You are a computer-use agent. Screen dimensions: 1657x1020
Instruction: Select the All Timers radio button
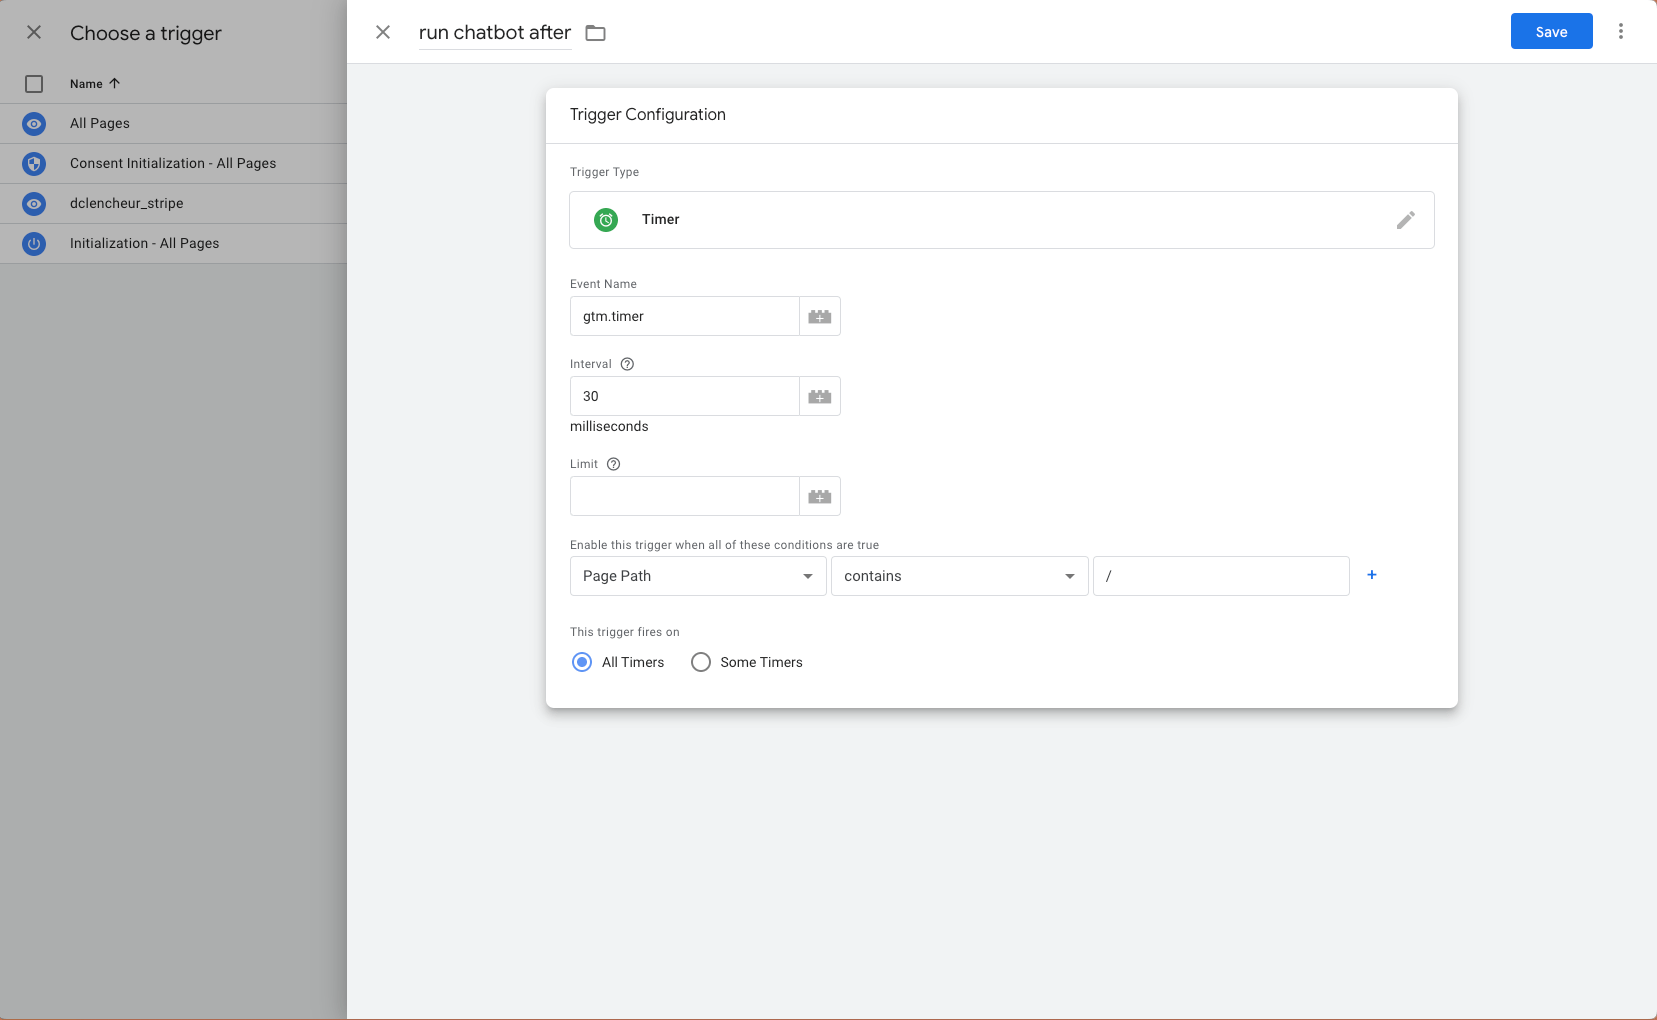point(582,662)
